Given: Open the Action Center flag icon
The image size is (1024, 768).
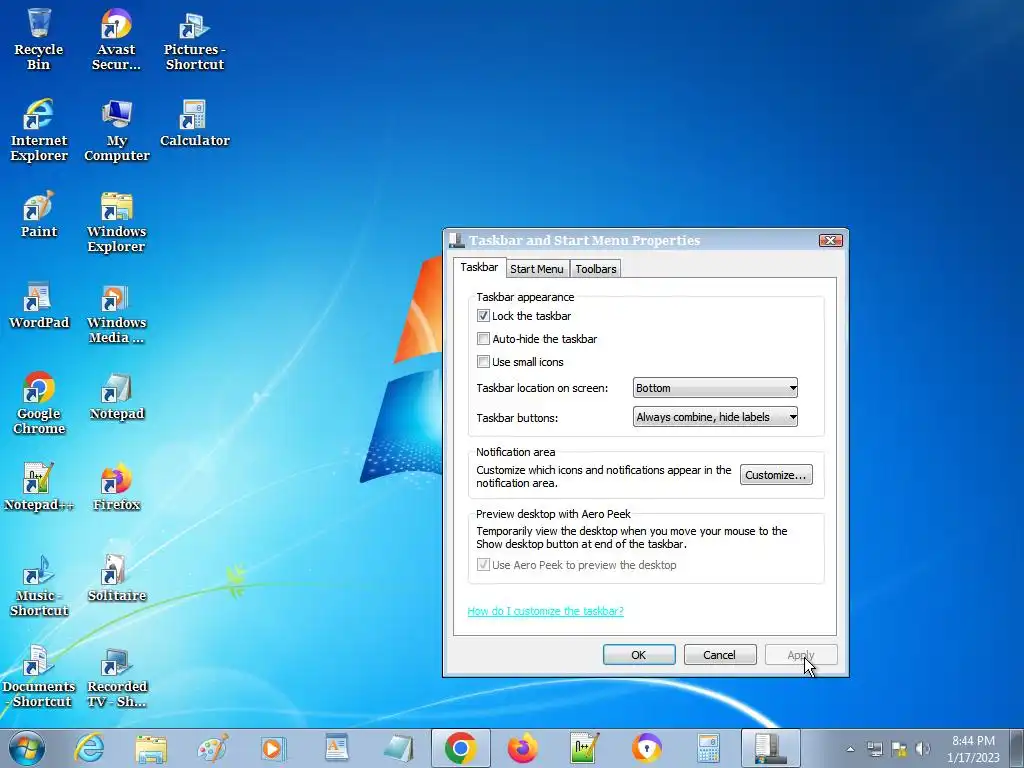Looking at the screenshot, I should [899, 748].
